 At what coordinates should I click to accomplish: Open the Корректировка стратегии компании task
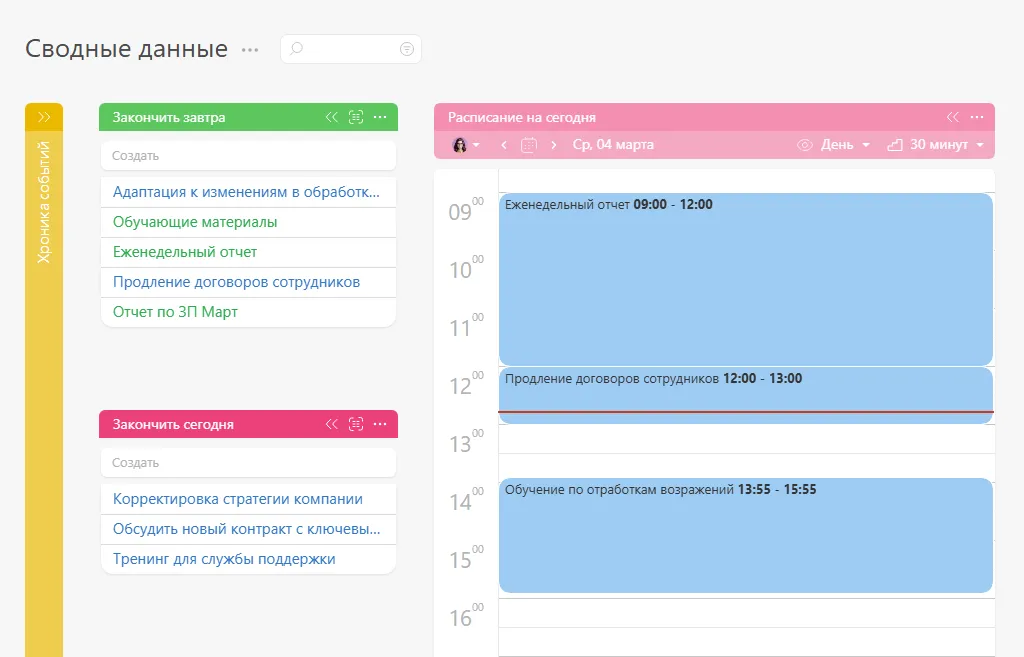pos(238,499)
